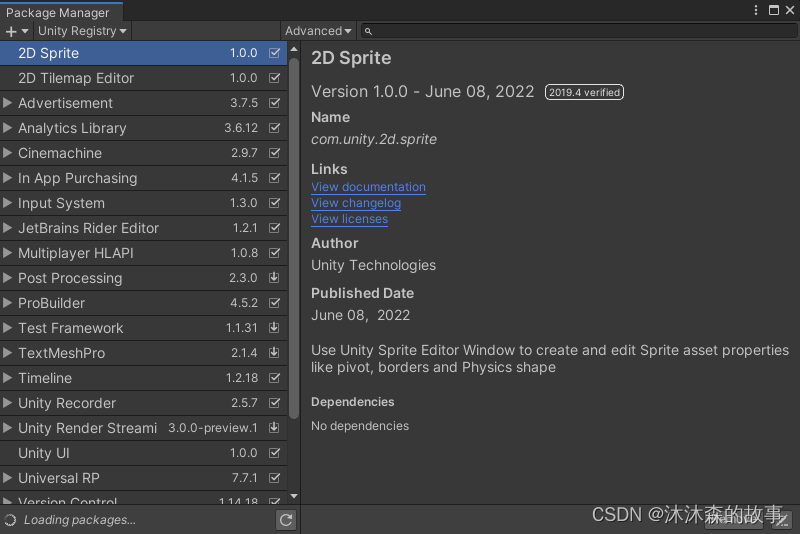
Task: Open the Unity Registry dropdown
Action: point(82,31)
